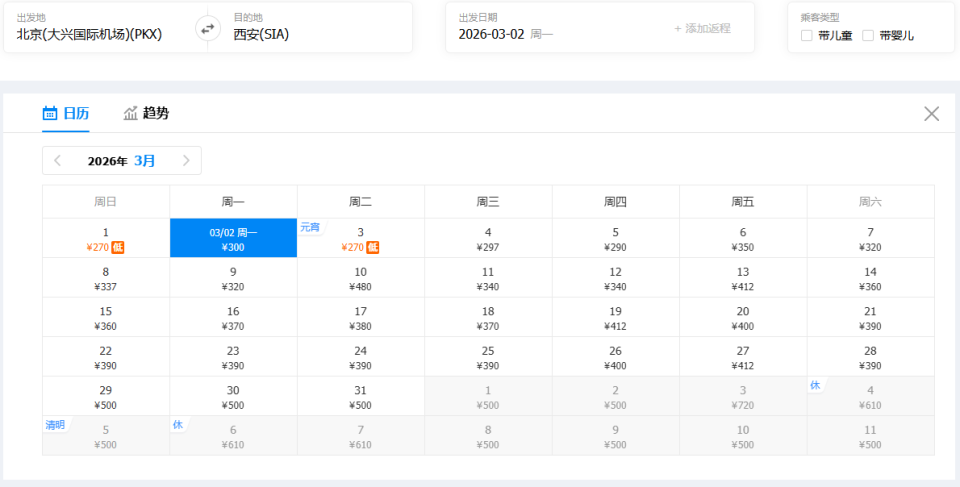The width and height of the screenshot is (960, 487).
Task: Swap departure and destination cities
Action: coord(208,28)
